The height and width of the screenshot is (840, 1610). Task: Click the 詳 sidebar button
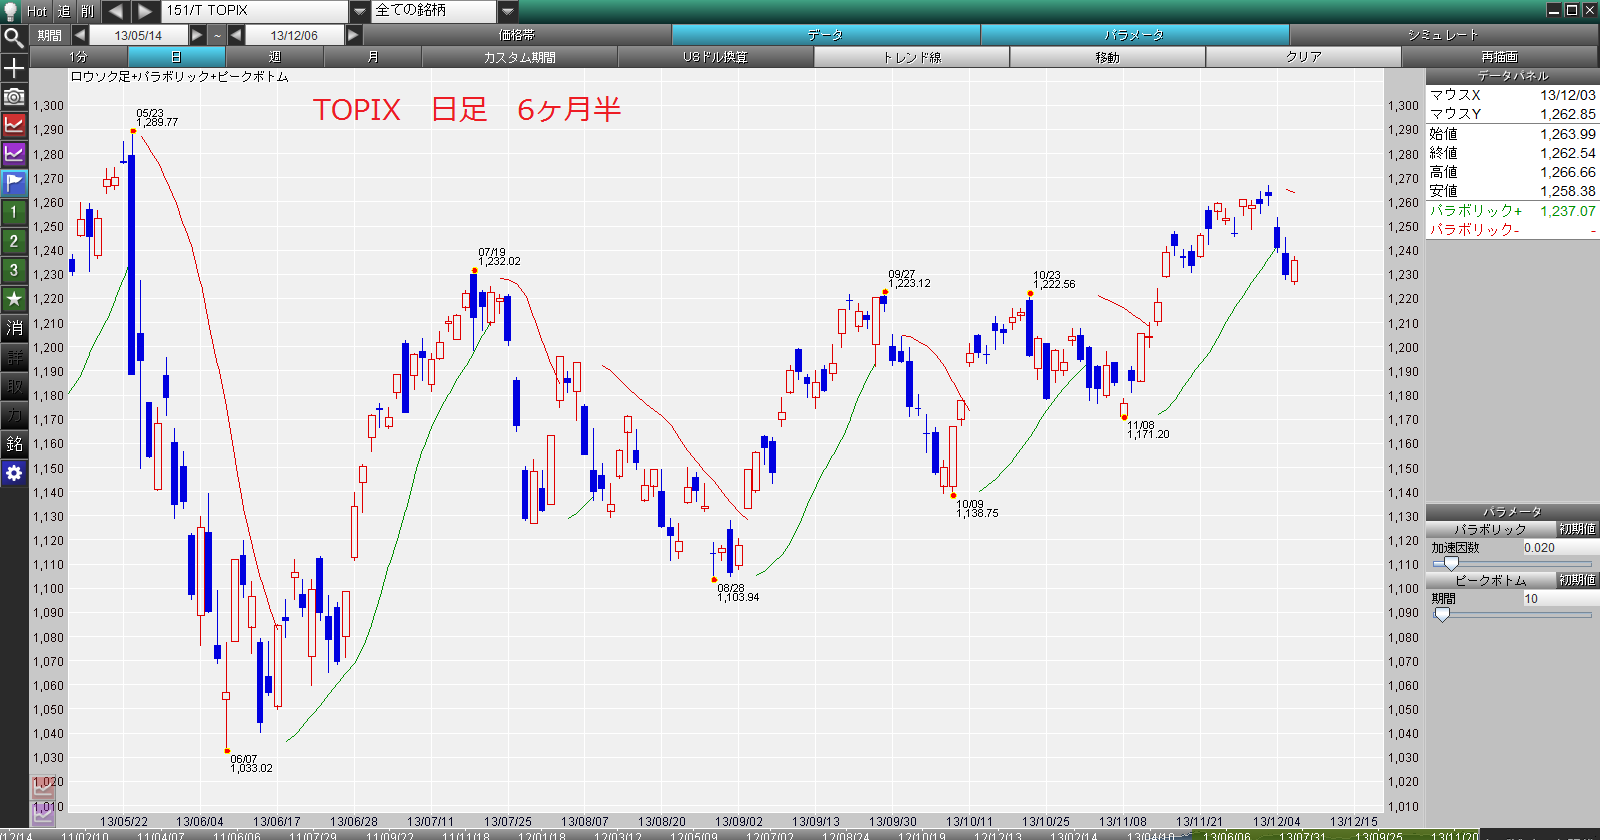tap(14, 357)
